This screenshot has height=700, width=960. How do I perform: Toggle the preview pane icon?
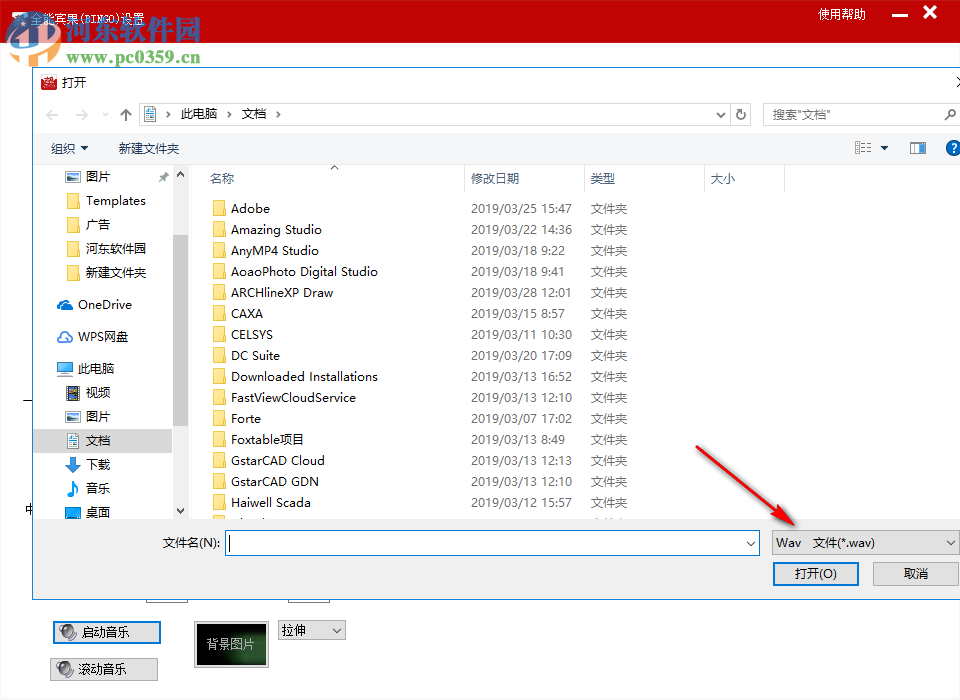[x=918, y=148]
